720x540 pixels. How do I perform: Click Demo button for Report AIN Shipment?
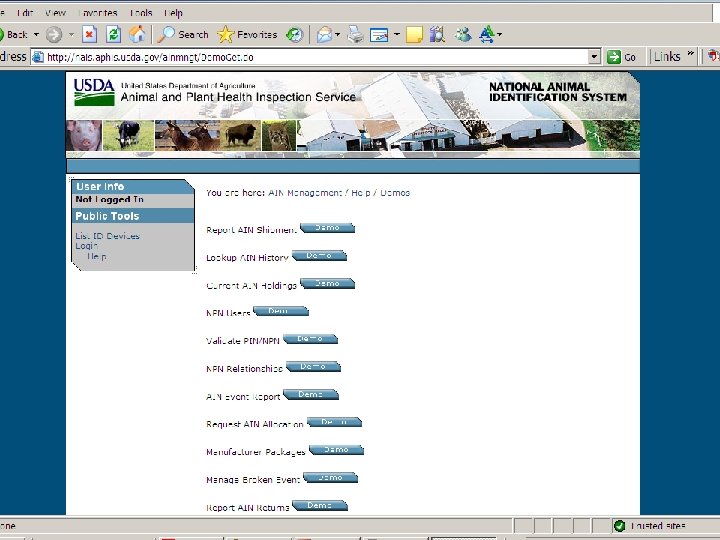327,228
